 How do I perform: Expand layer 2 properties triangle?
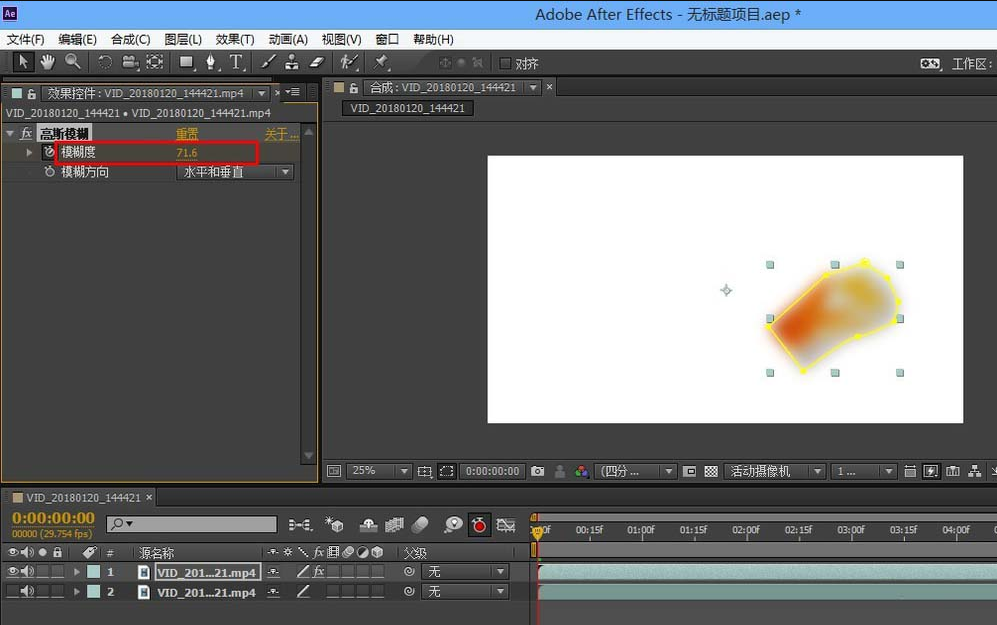click(x=77, y=592)
